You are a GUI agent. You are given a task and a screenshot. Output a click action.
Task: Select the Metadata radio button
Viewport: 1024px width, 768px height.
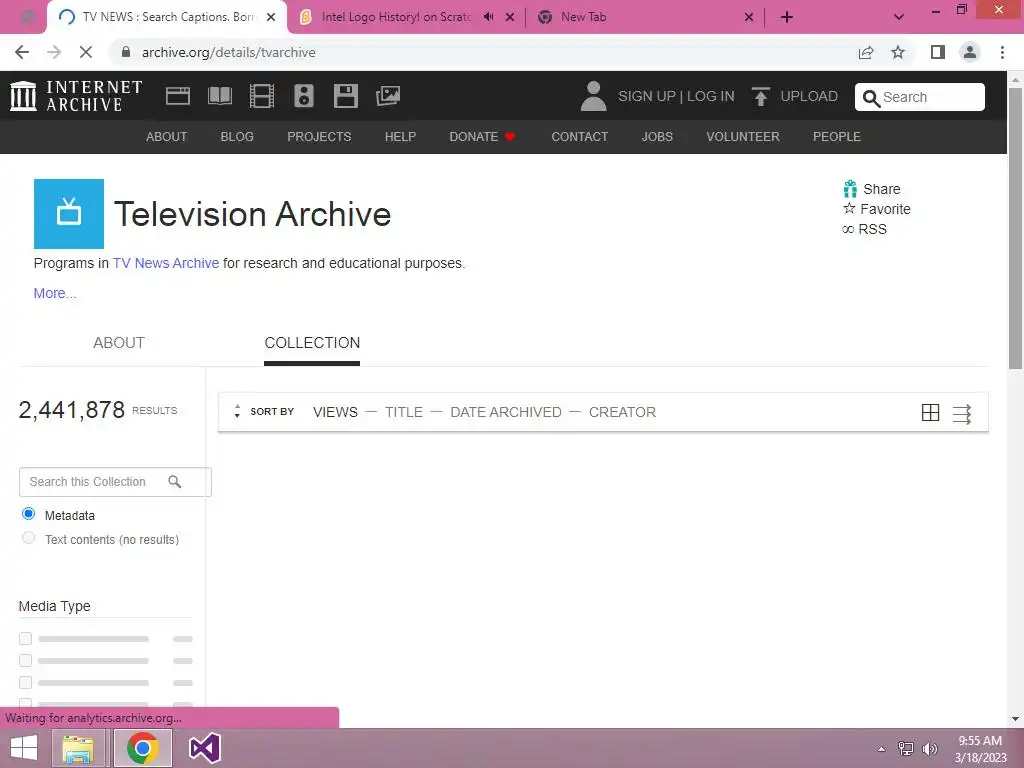[x=28, y=514]
